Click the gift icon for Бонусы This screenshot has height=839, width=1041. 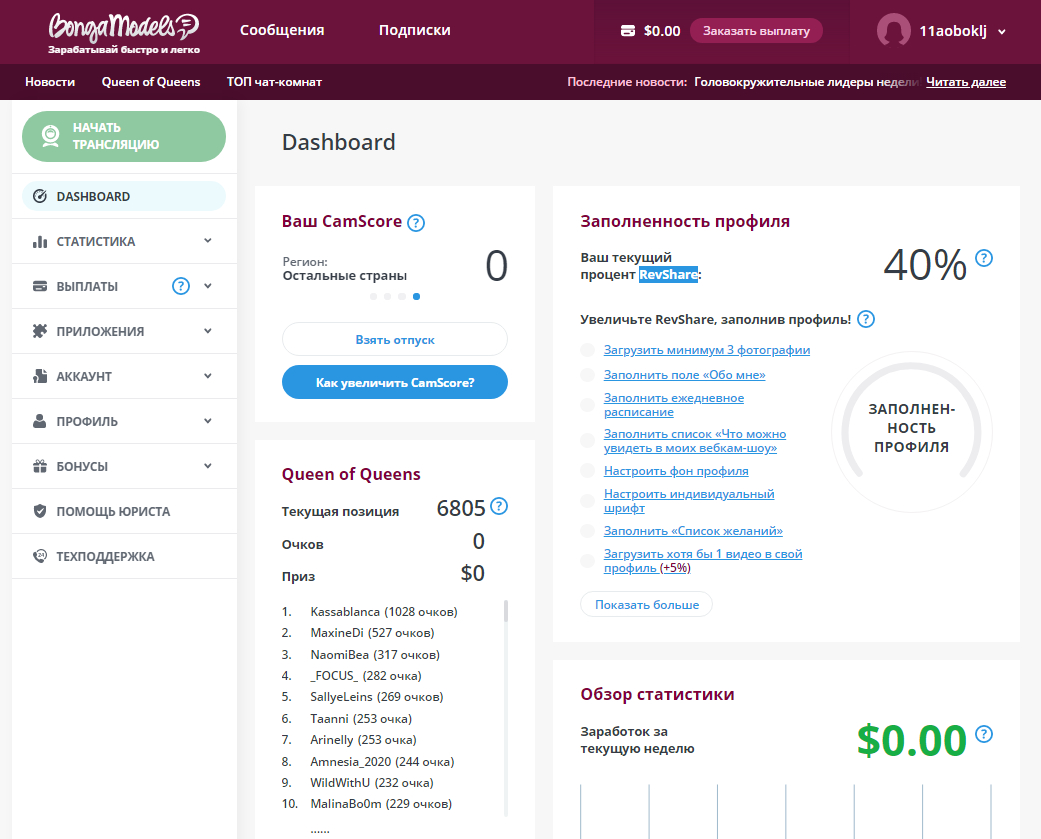pos(40,466)
